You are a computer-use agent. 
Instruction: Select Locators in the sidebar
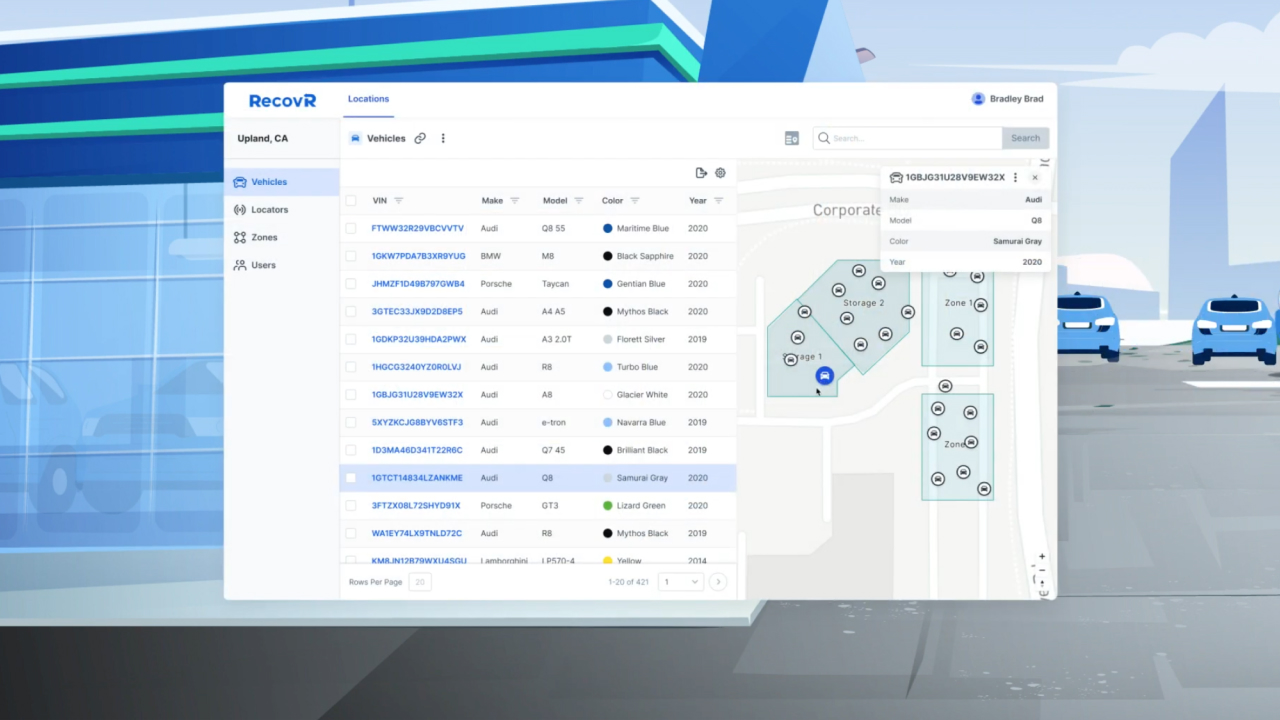[282, 210]
